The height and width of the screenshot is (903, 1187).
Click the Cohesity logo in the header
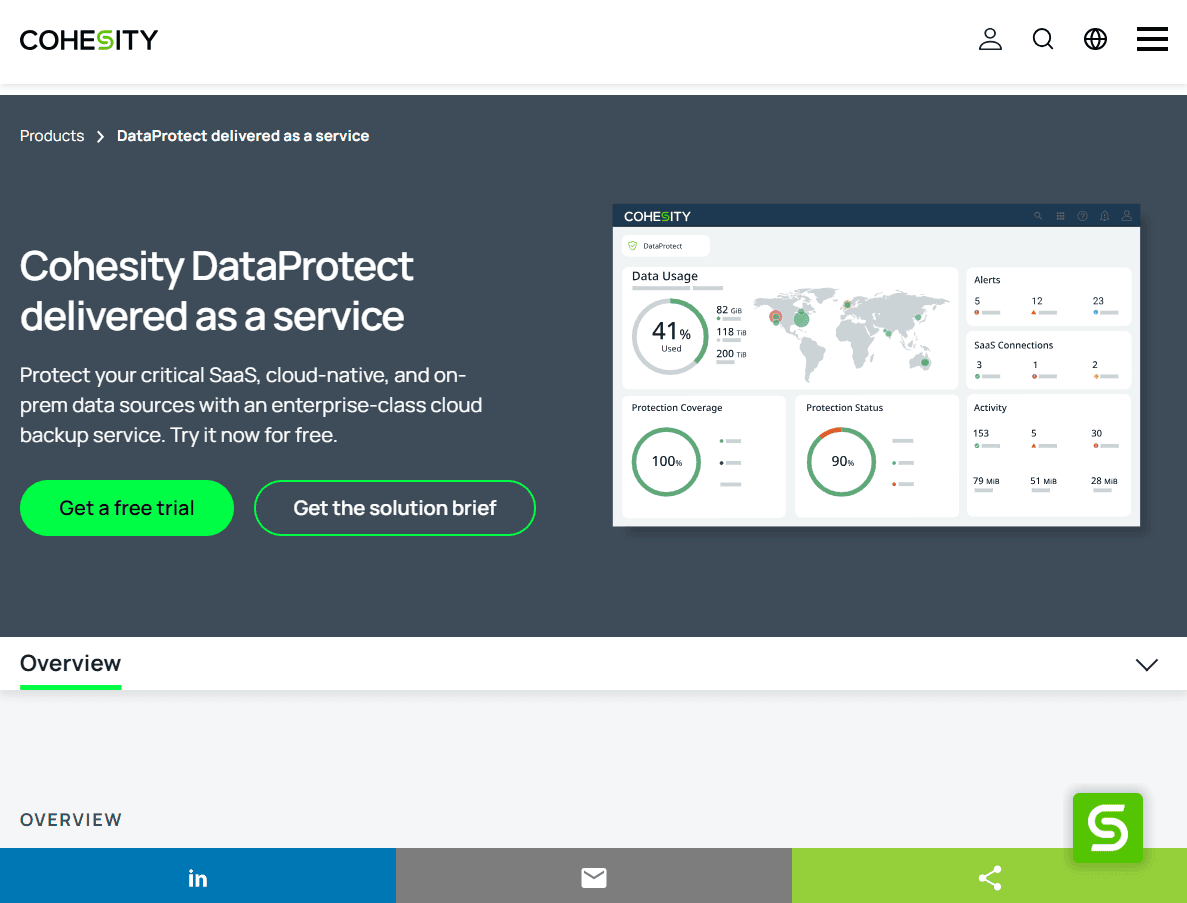89,39
